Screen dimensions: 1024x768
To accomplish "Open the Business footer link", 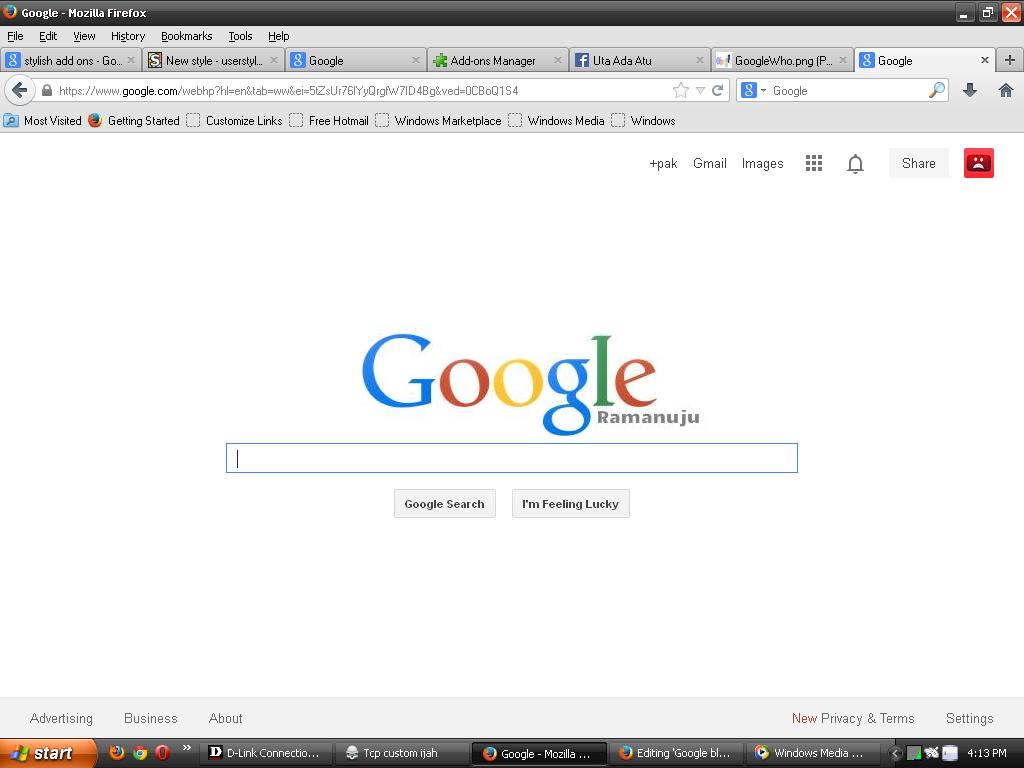I will click(x=151, y=718).
